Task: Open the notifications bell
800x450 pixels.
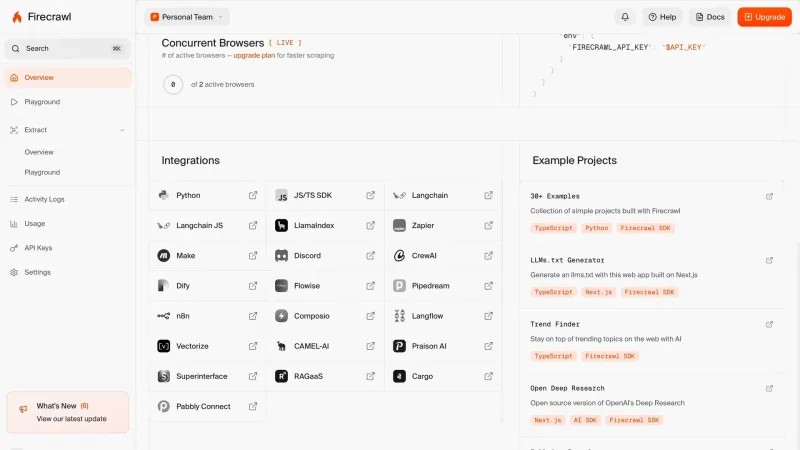Action: pos(624,17)
